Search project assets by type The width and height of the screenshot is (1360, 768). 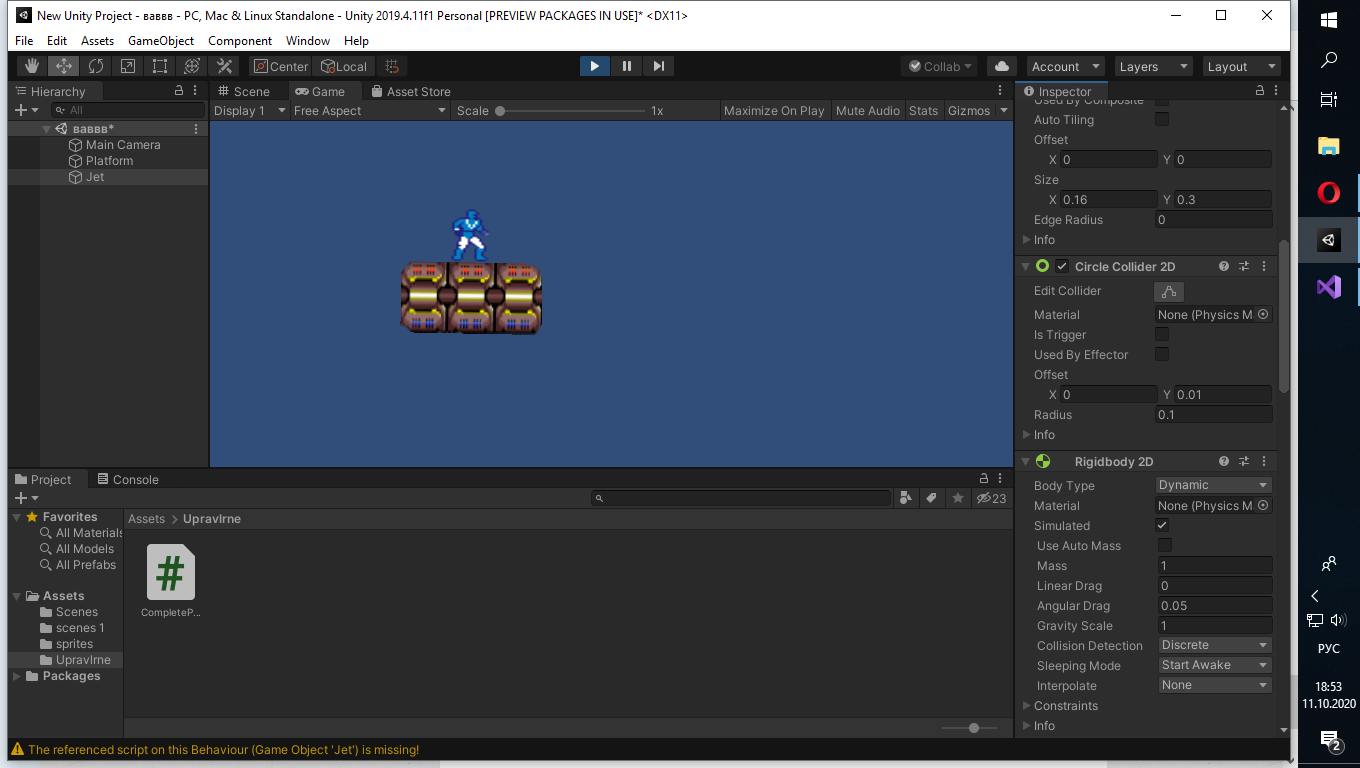[x=906, y=497]
